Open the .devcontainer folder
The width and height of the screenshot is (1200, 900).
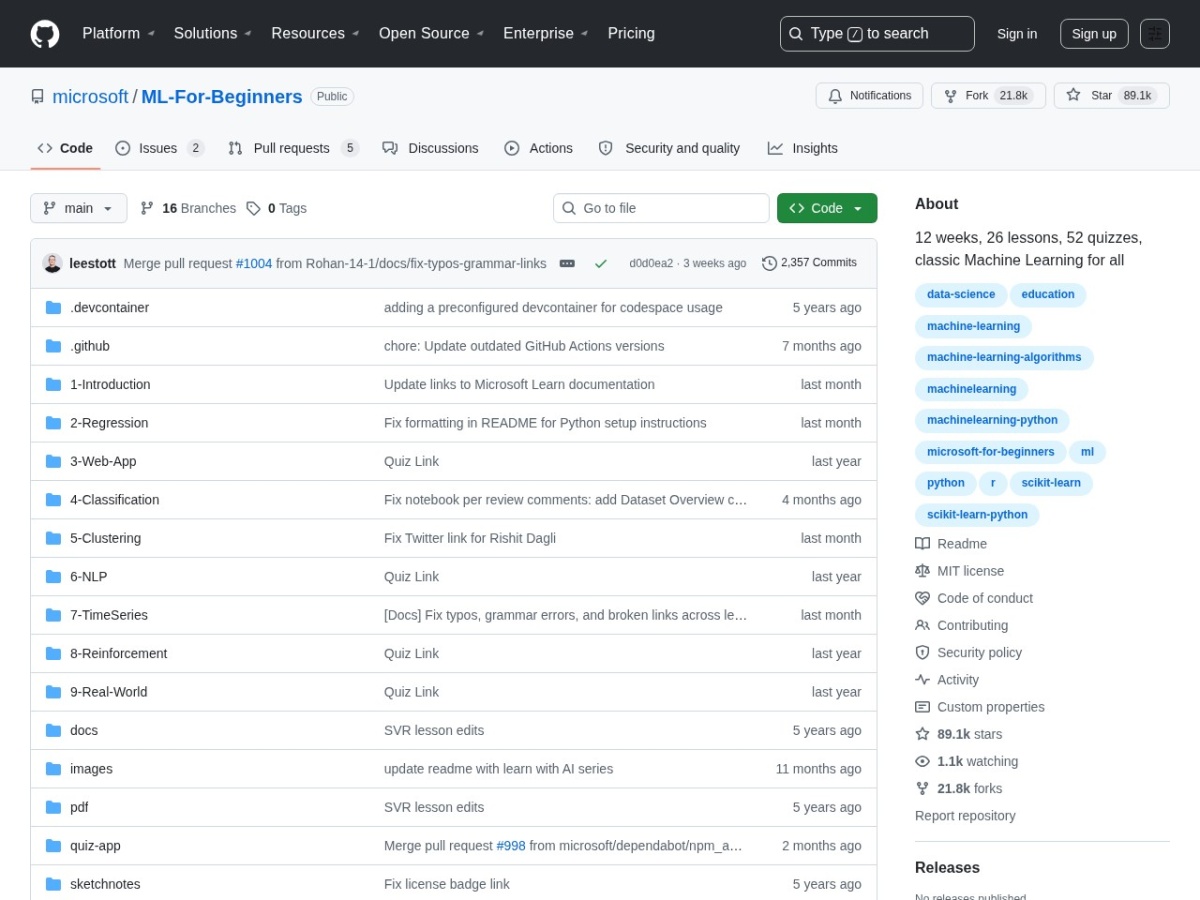109,307
